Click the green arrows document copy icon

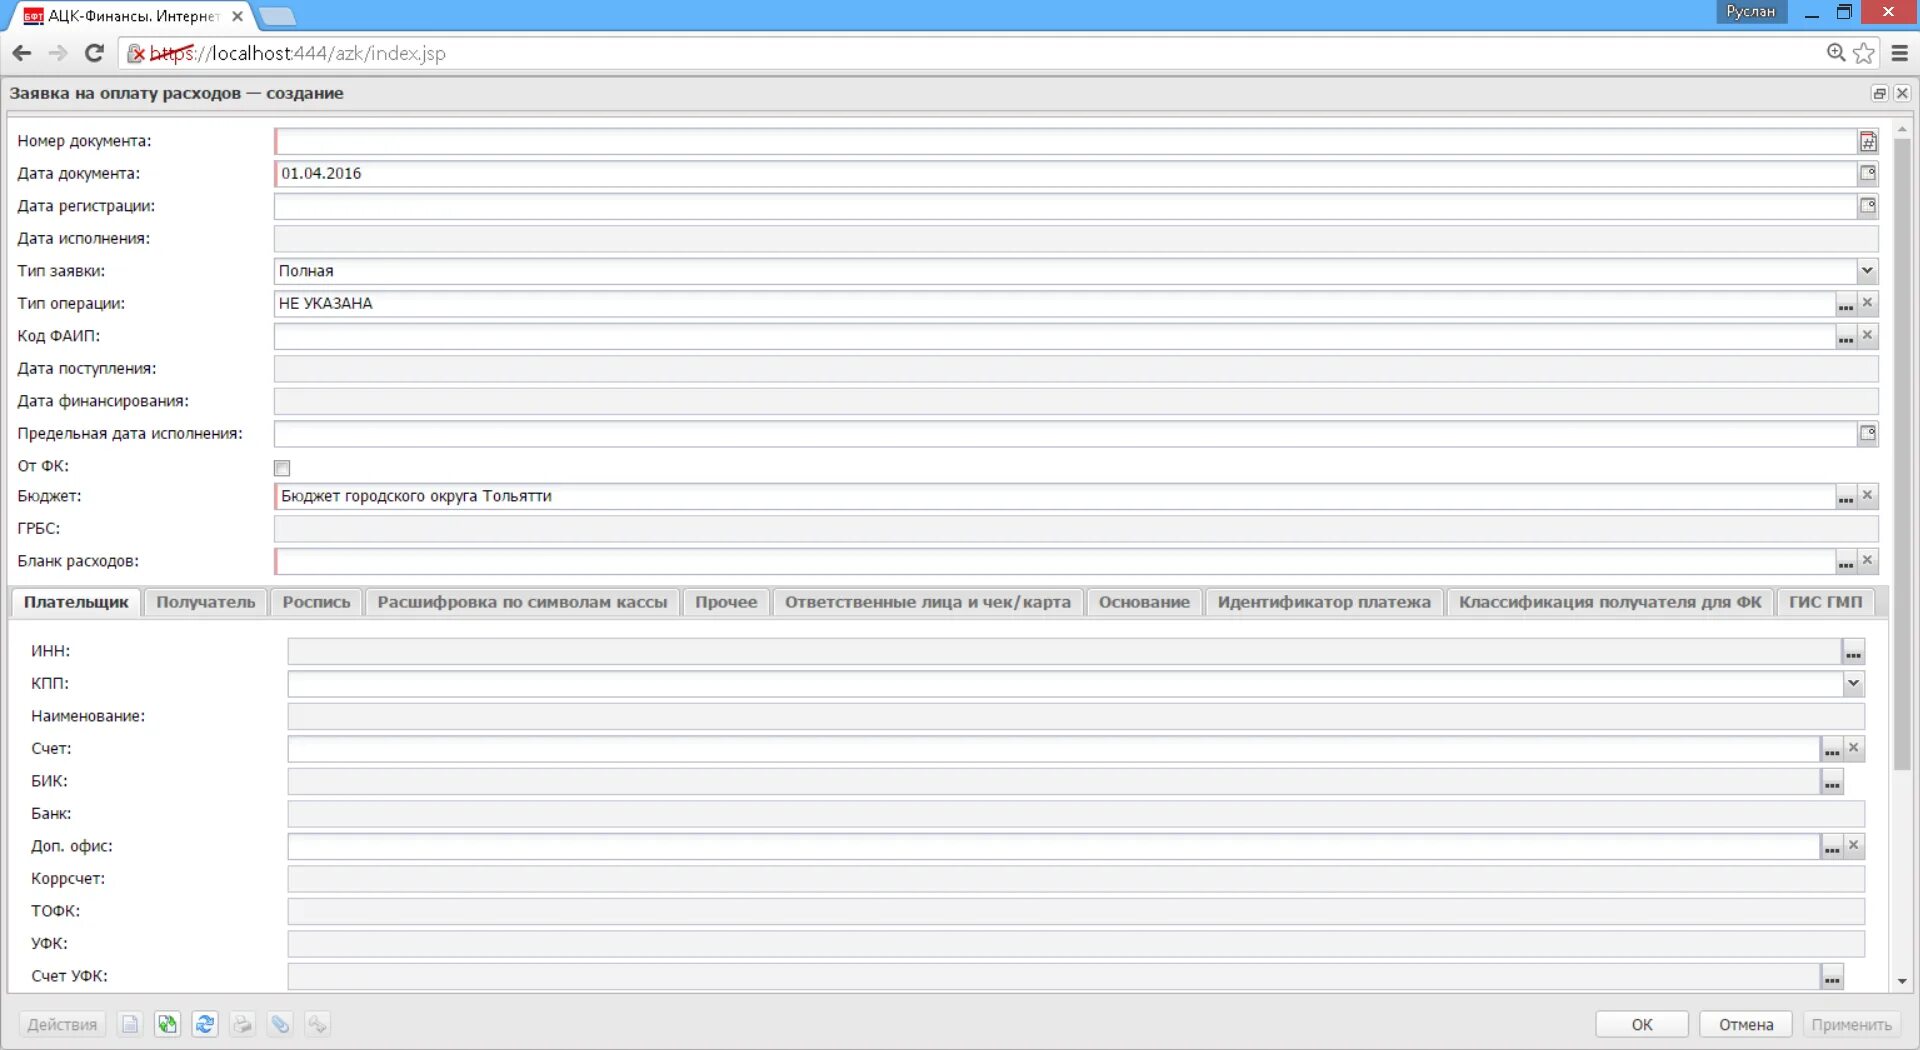tap(167, 1024)
